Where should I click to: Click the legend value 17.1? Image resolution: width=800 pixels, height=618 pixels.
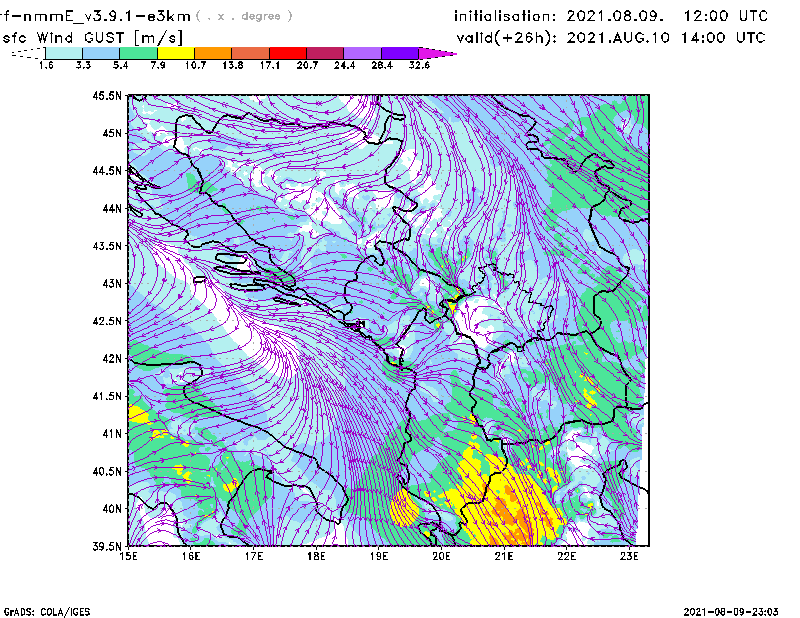270,65
